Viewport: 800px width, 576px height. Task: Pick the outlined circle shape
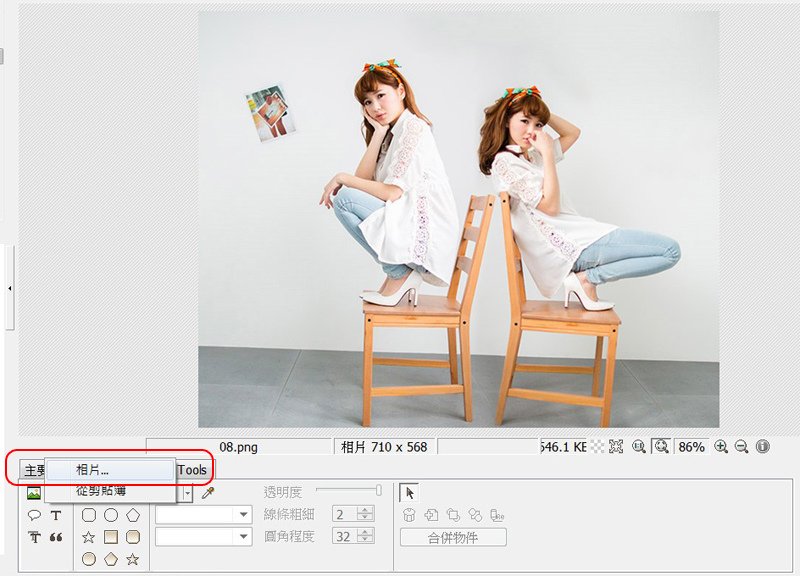pyautogui.click(x=111, y=515)
